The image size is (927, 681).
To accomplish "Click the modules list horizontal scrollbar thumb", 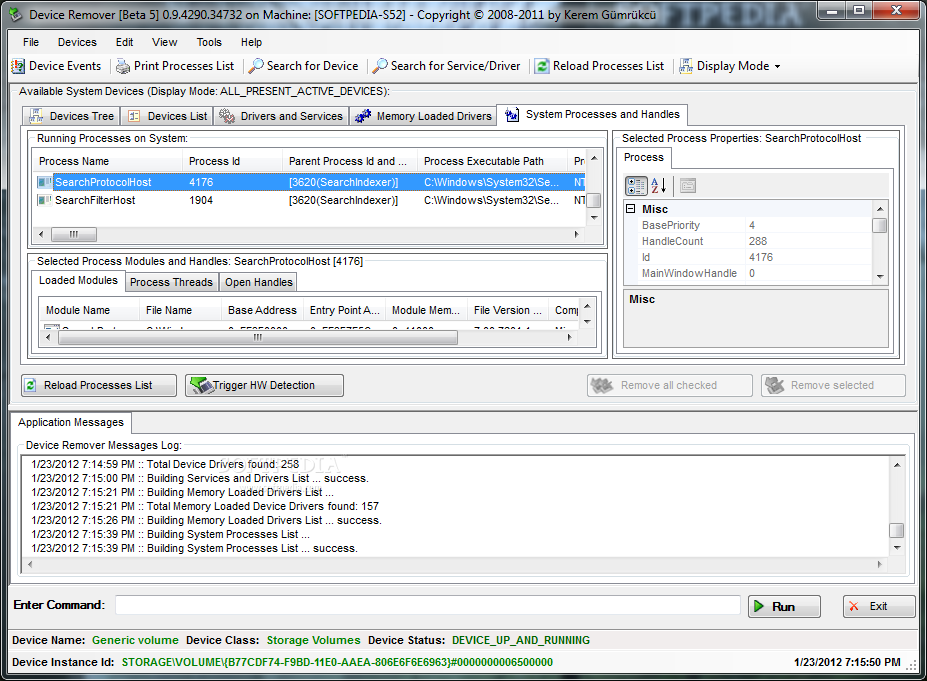I will (258, 338).
